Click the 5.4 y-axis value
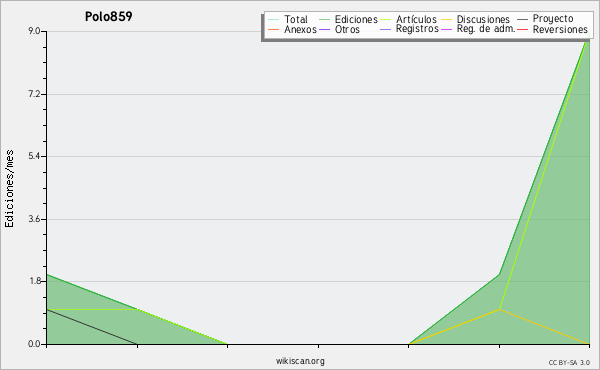The image size is (600, 370). (x=34, y=156)
